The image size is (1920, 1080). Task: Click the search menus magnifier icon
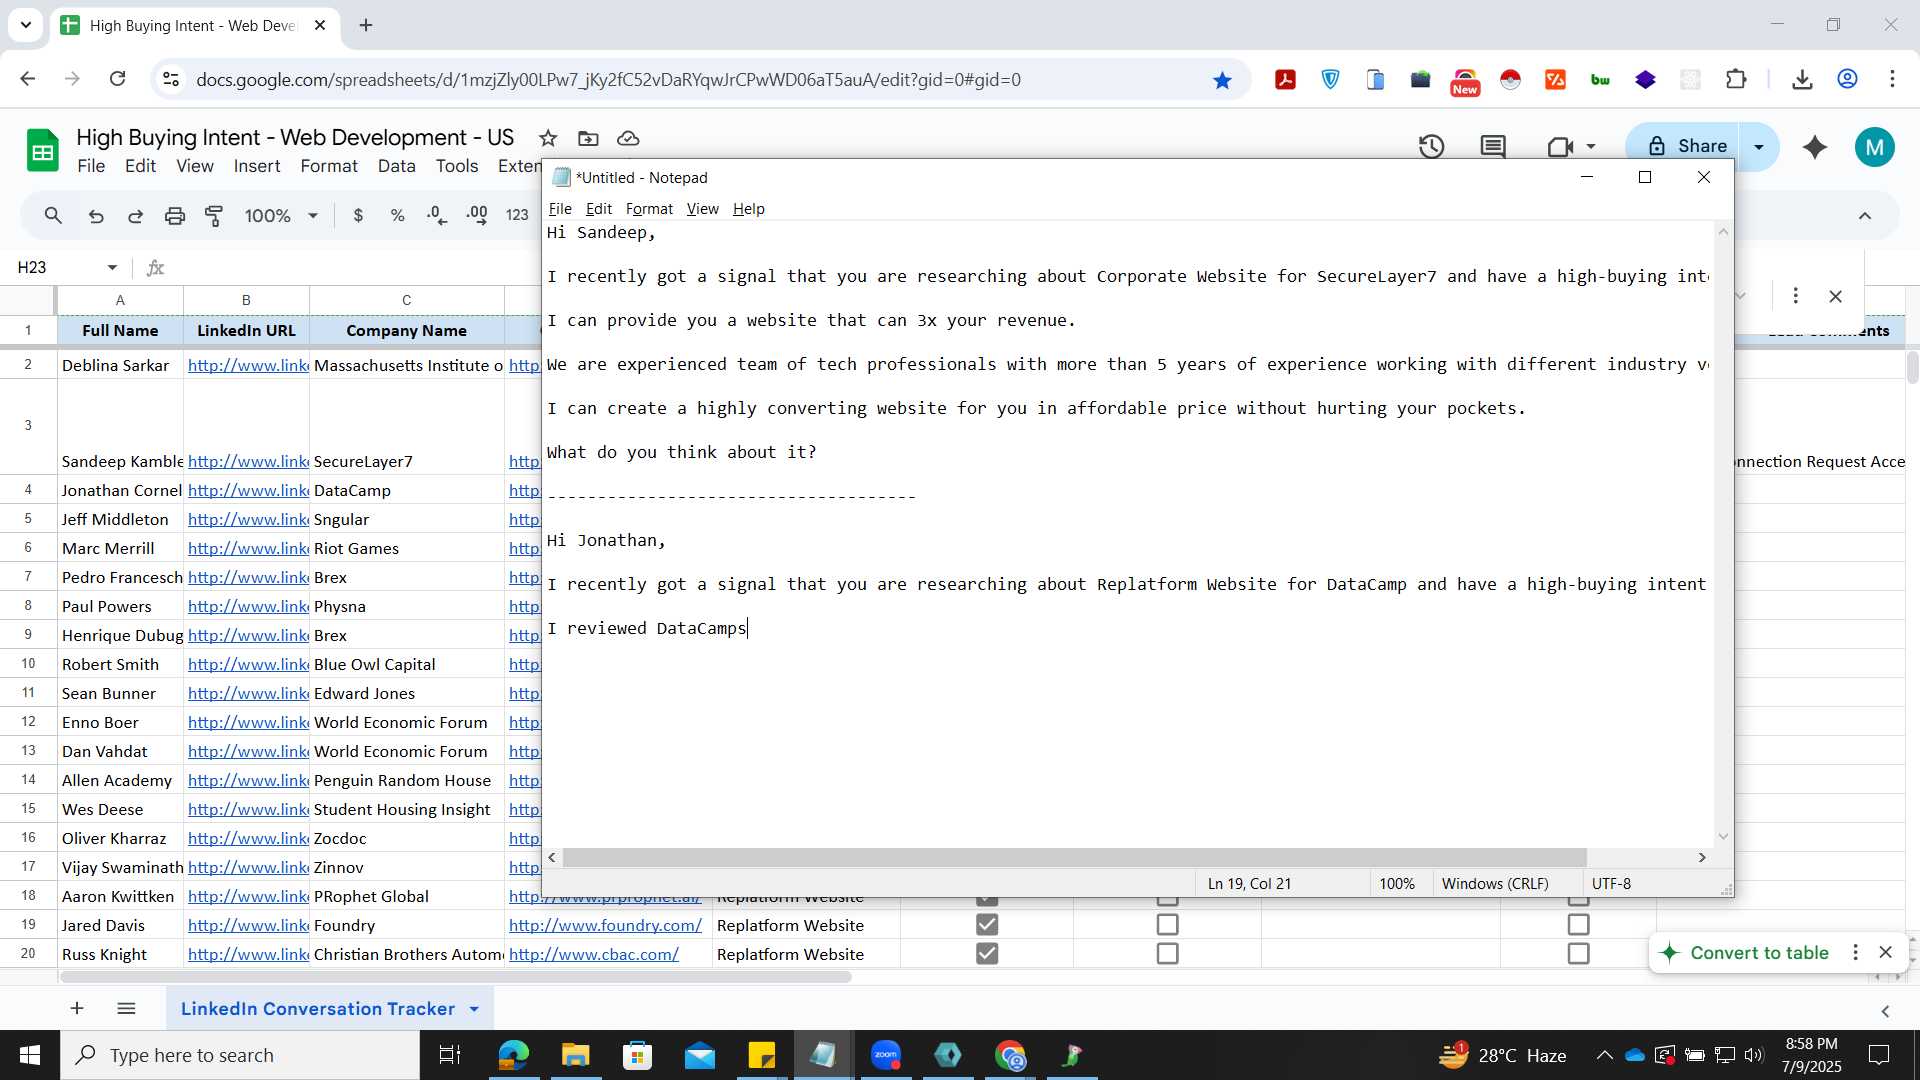coord(54,215)
